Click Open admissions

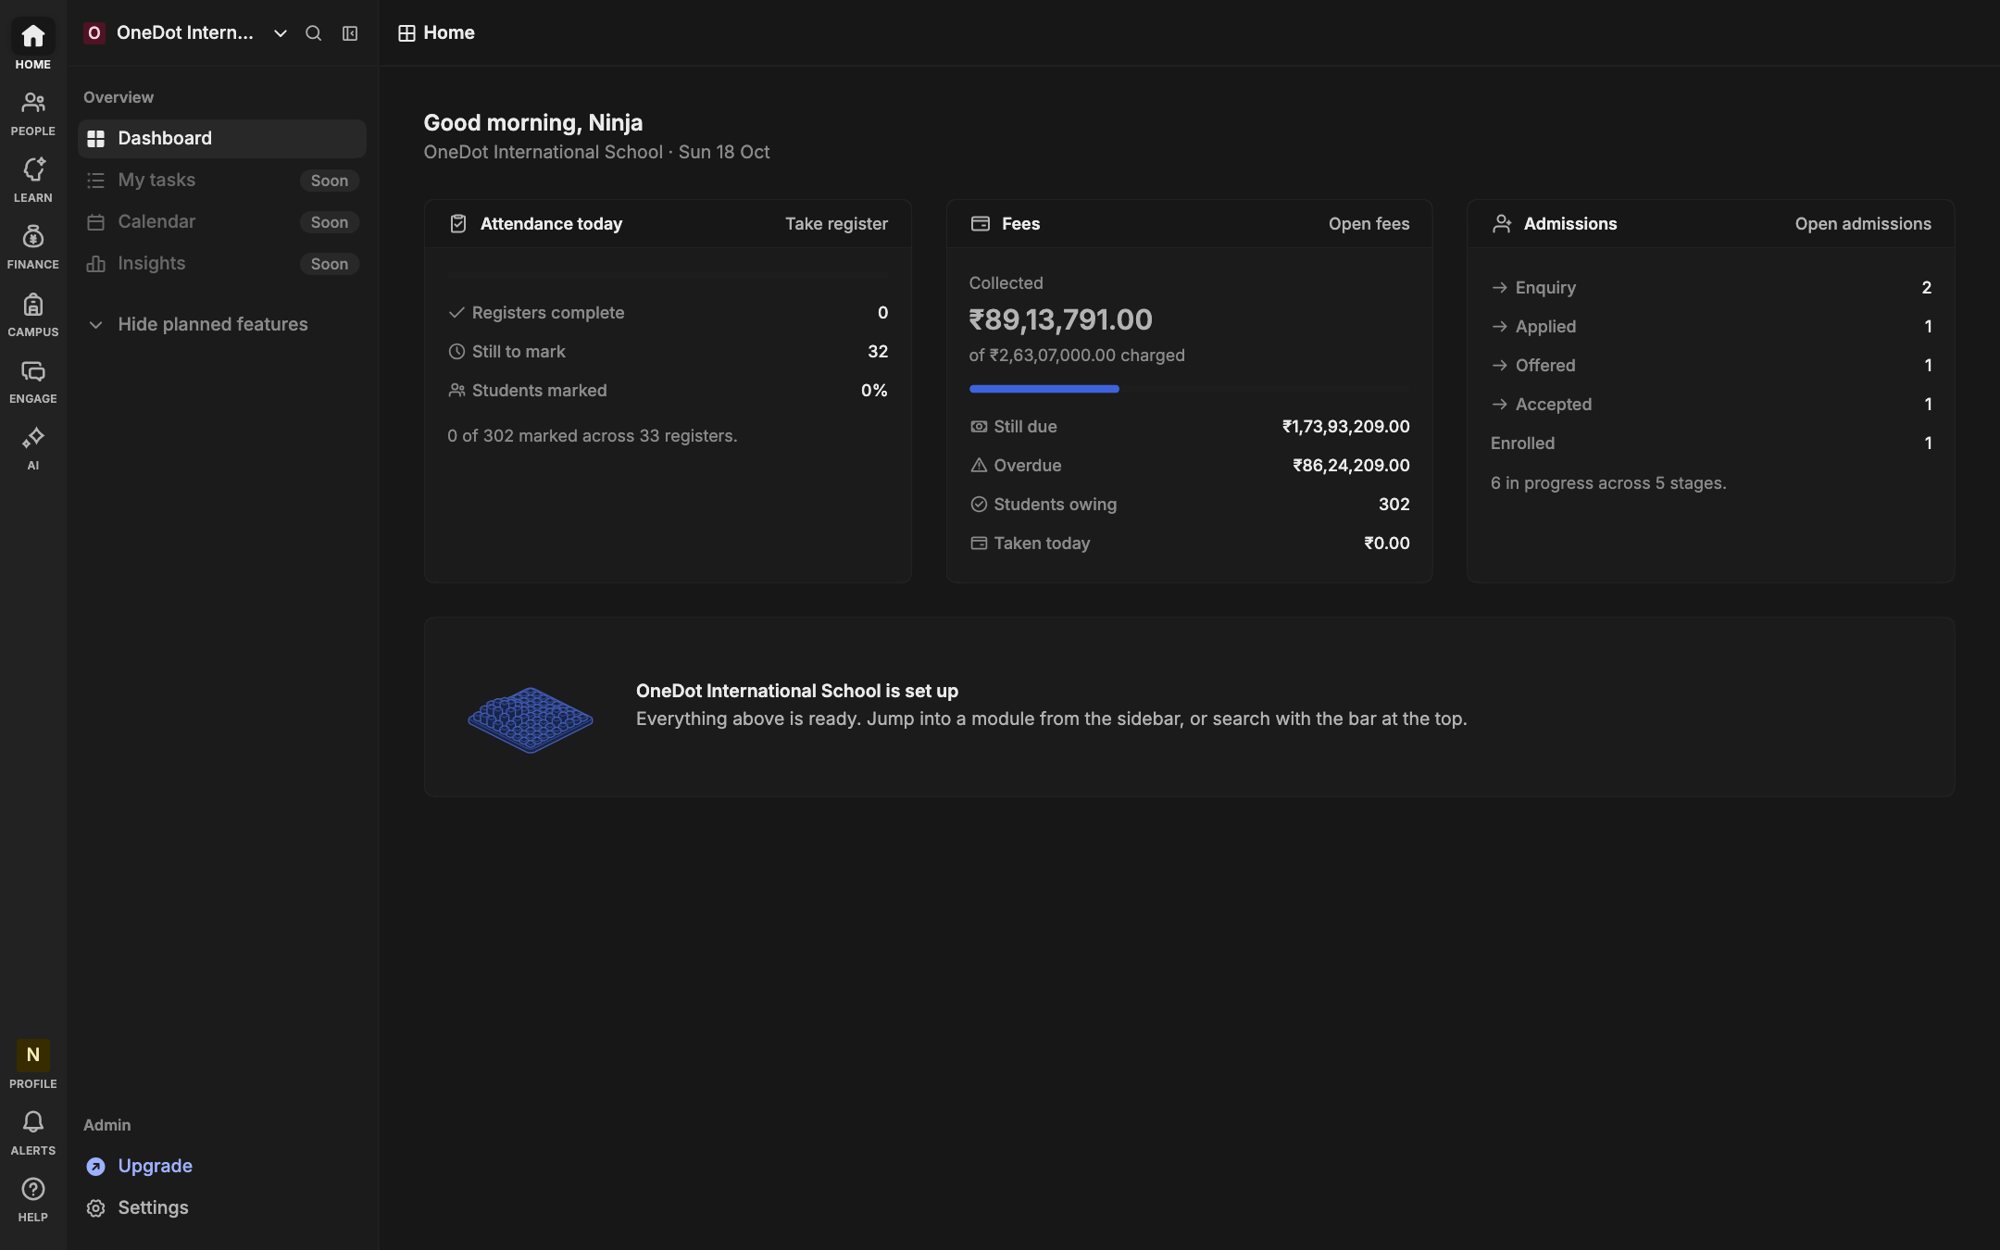pyautogui.click(x=1862, y=224)
